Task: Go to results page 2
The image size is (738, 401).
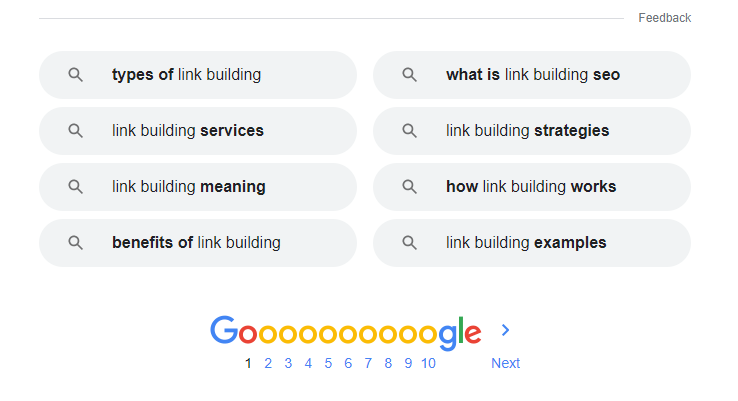Action: pos(268,363)
